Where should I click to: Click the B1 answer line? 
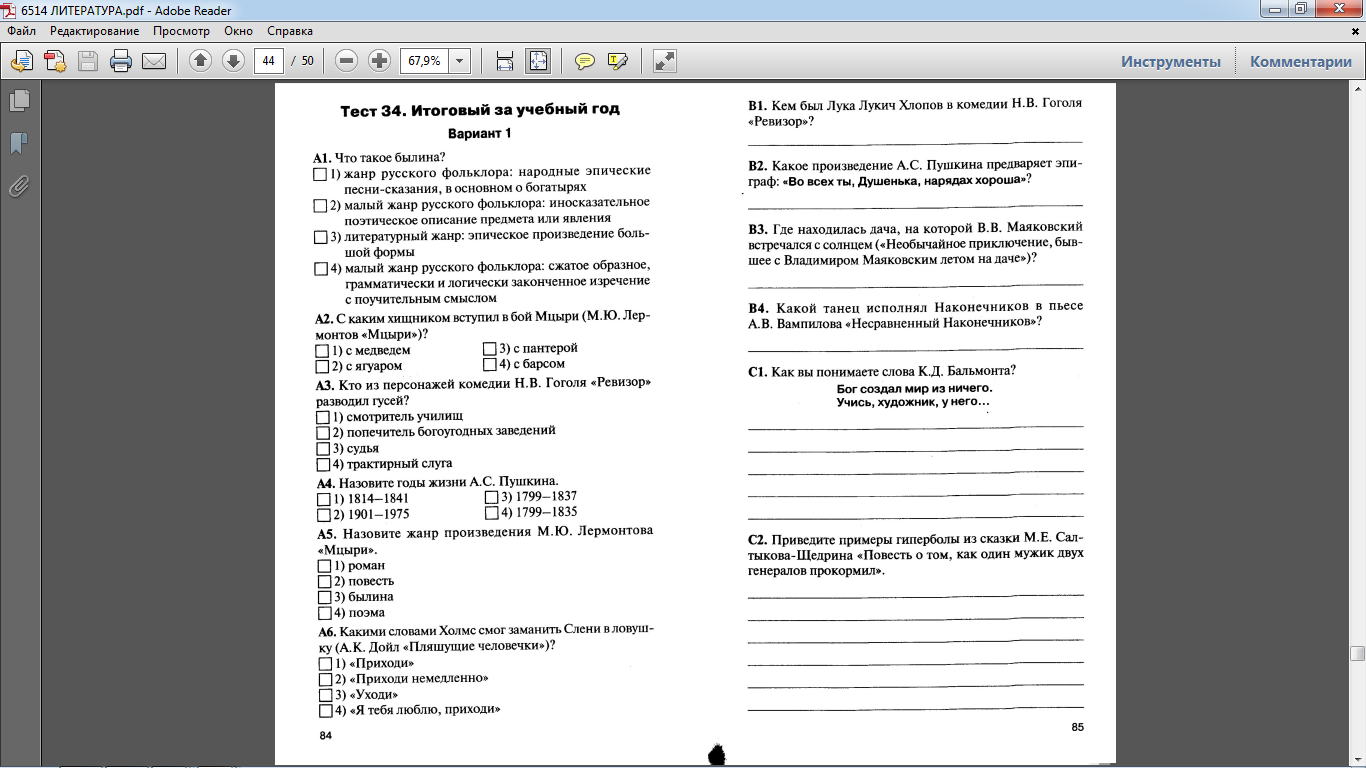pos(916,143)
